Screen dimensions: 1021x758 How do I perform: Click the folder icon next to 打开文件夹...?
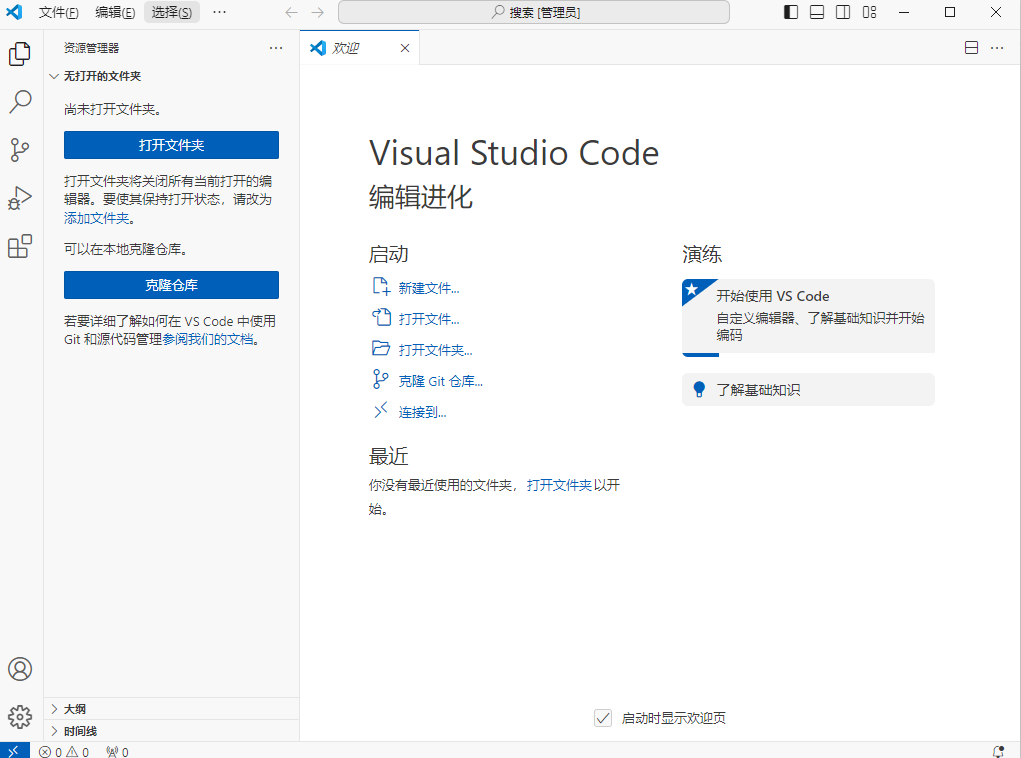click(381, 348)
